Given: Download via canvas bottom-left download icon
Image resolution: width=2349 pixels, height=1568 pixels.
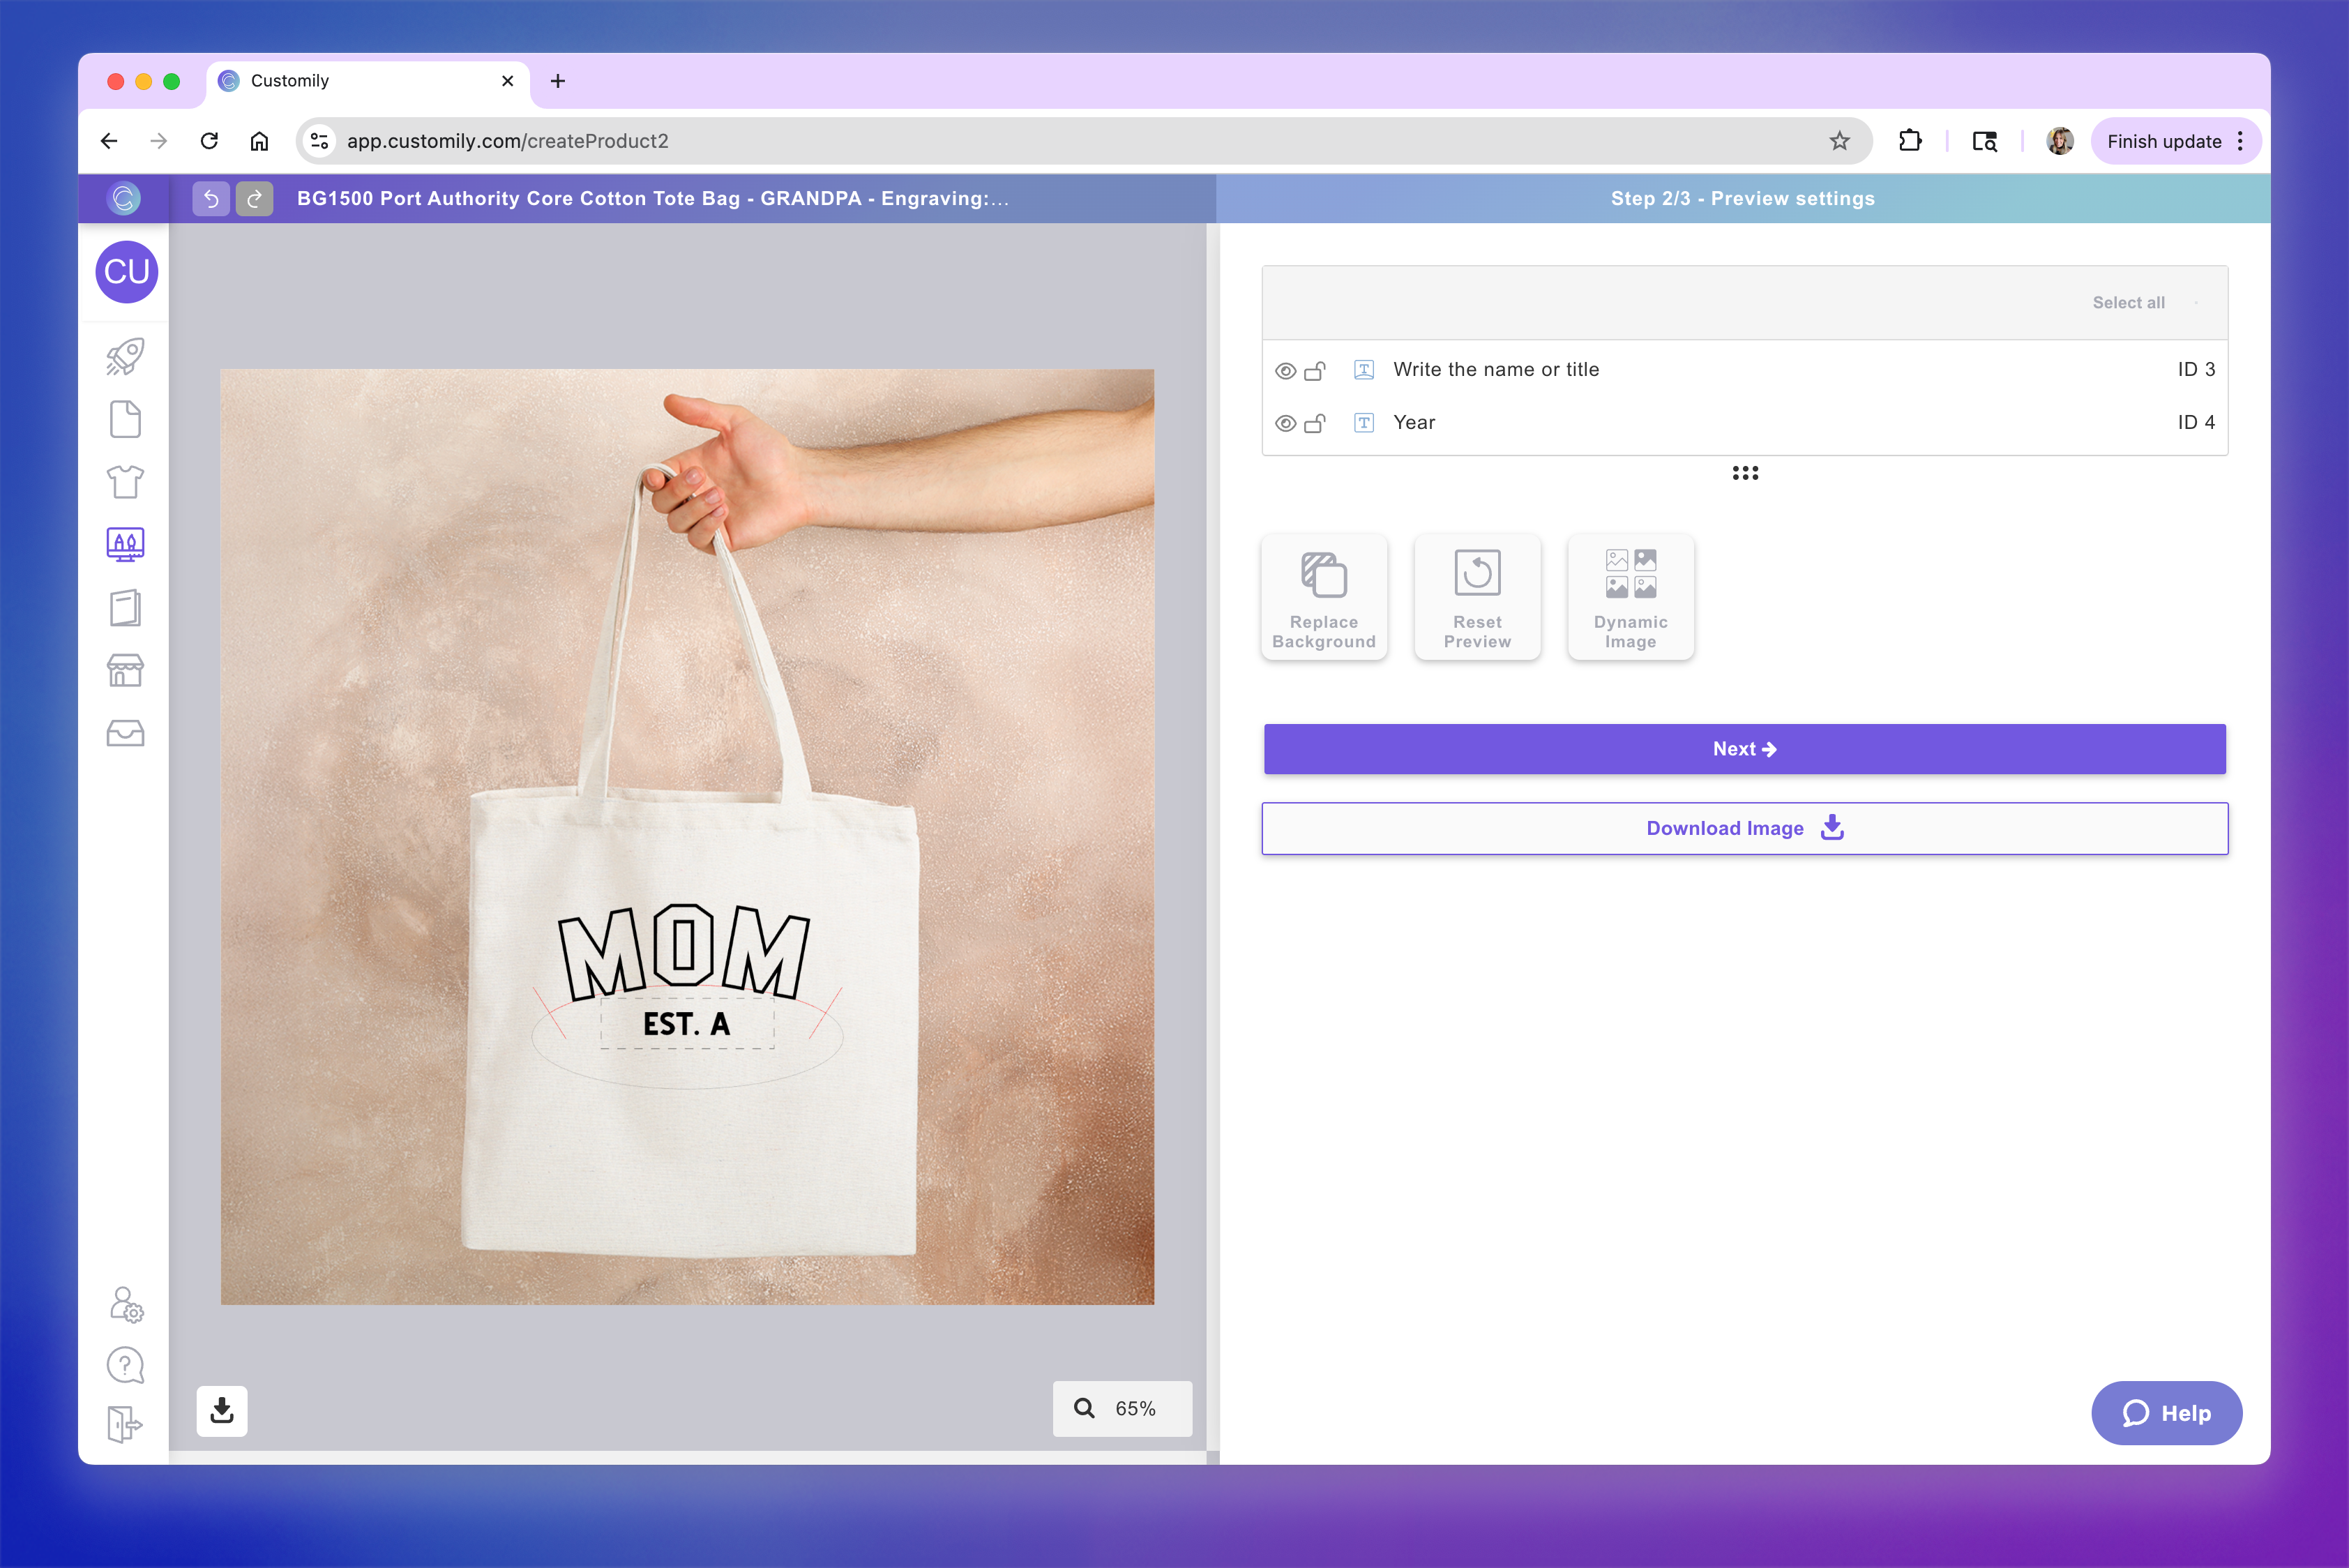Looking at the screenshot, I should pos(222,1410).
